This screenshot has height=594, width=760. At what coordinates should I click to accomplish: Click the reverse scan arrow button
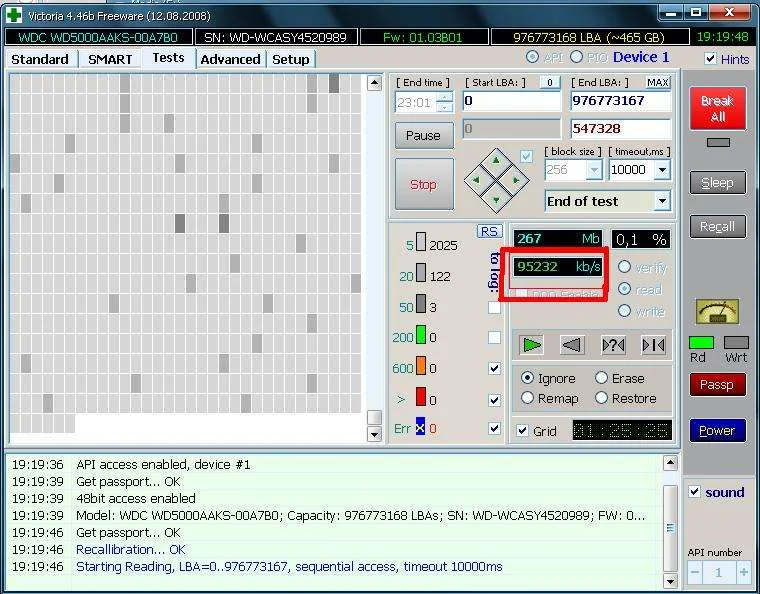572,345
